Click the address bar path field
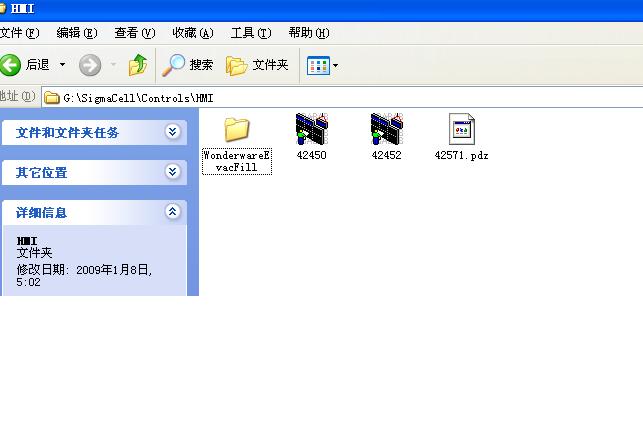The image size is (643, 432). click(340, 98)
